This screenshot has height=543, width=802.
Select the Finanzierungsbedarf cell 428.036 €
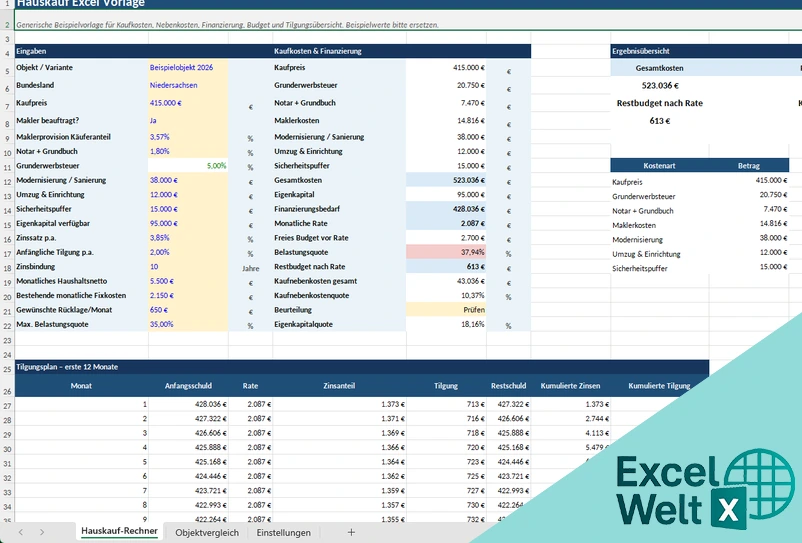pos(446,209)
